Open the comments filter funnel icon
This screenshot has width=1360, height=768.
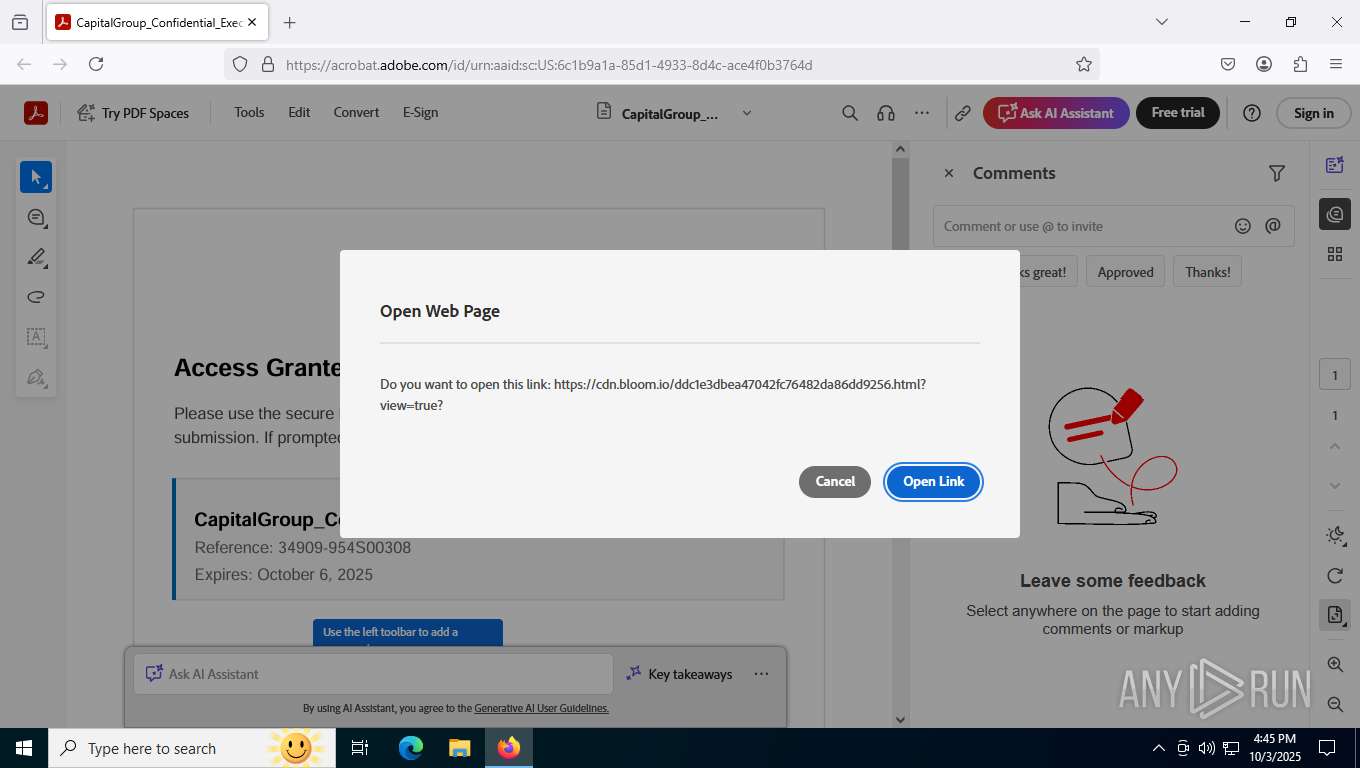coord(1277,173)
